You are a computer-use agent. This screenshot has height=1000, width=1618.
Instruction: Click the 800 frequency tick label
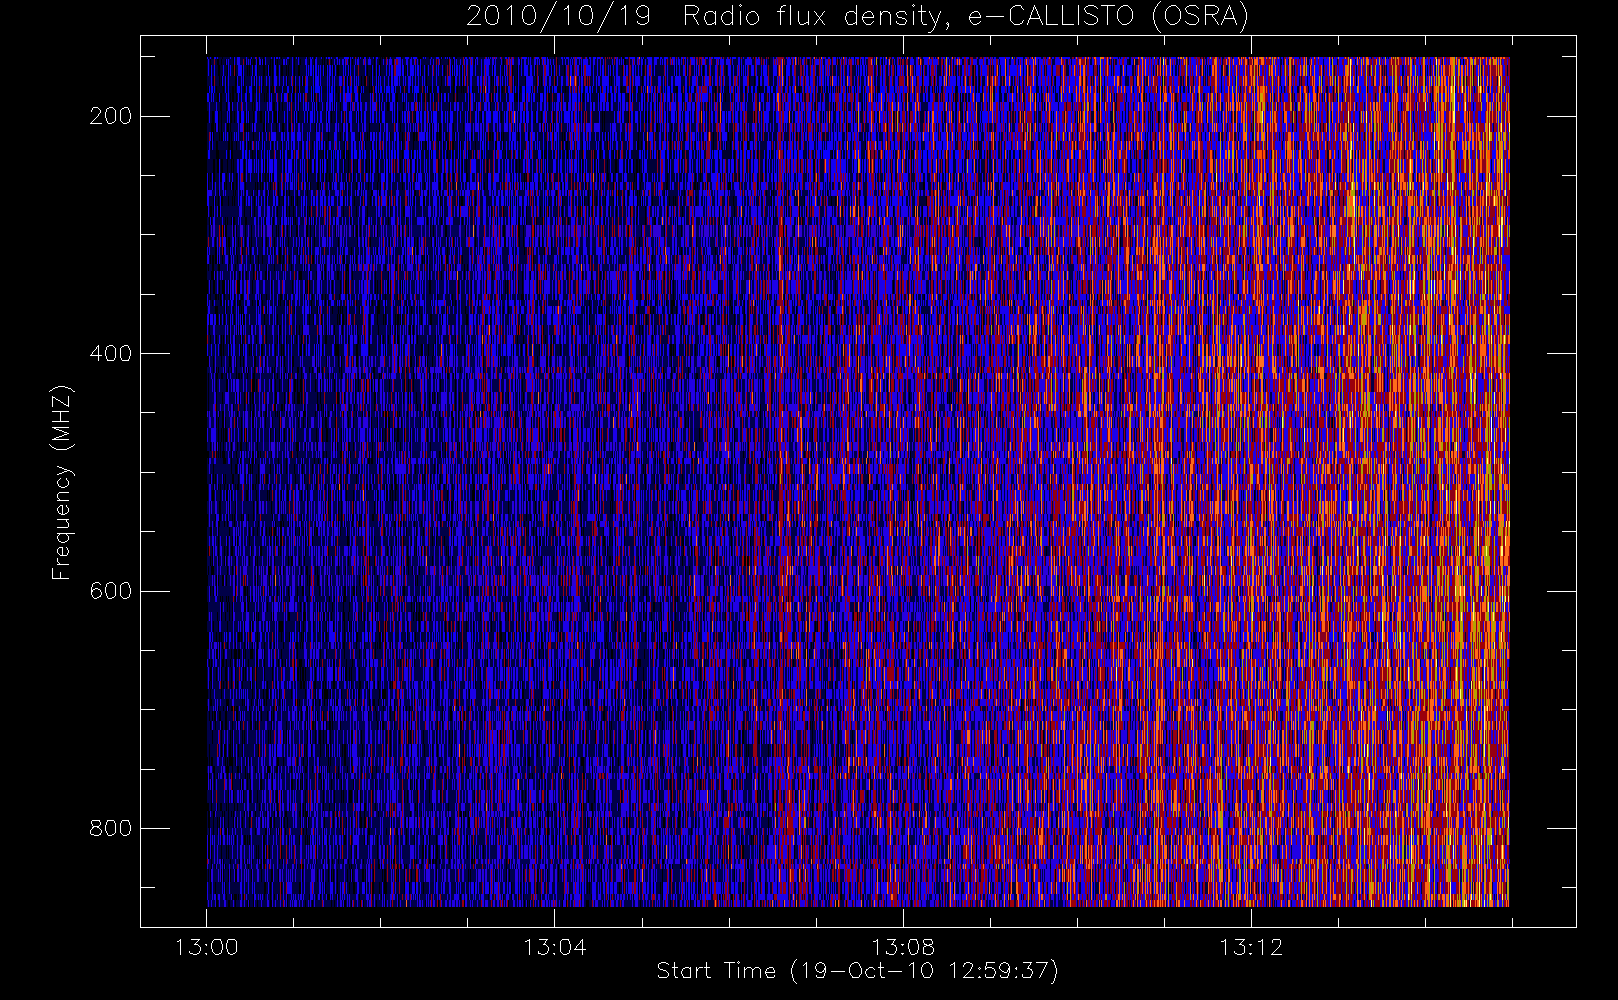(x=110, y=828)
